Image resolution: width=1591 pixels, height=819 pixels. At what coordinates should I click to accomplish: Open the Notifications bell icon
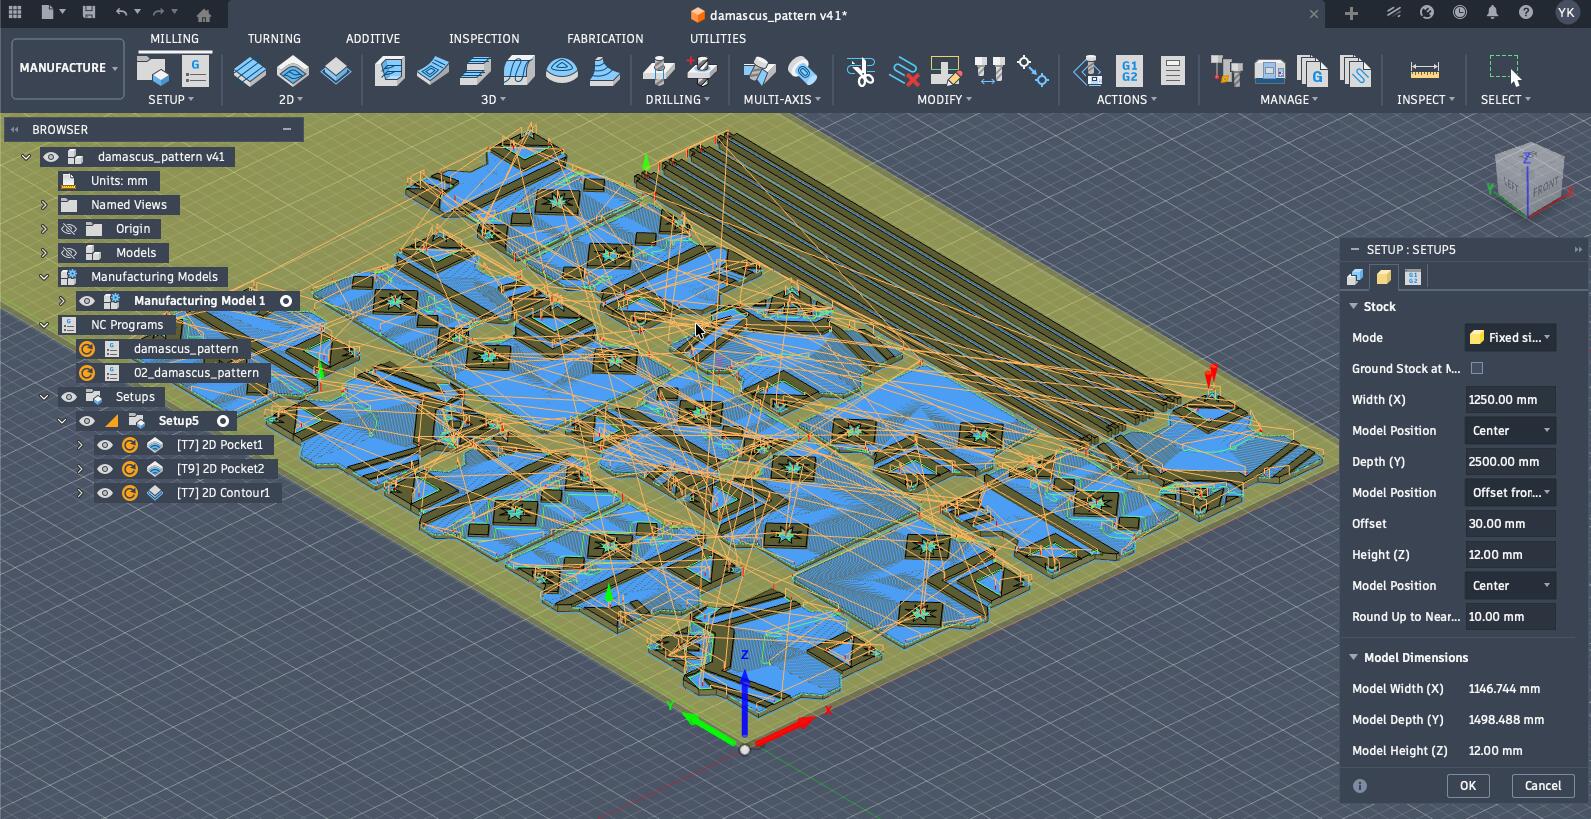(x=1492, y=13)
